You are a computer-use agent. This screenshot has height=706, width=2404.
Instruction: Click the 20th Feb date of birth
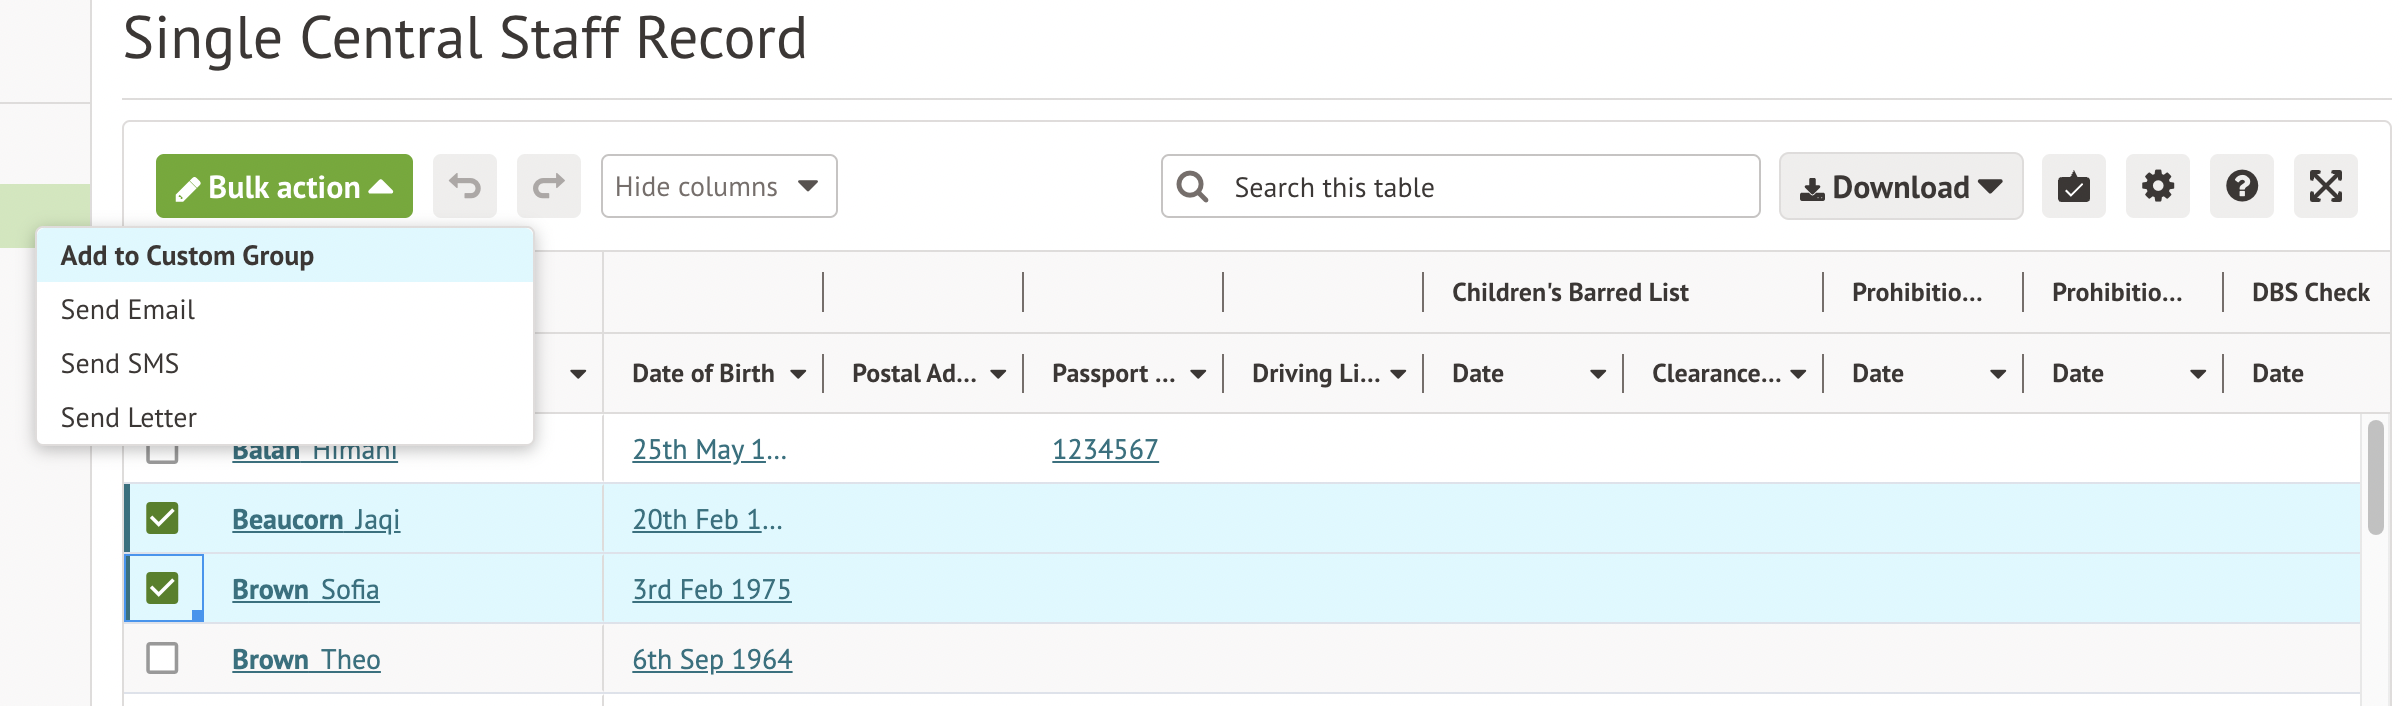coord(707,520)
